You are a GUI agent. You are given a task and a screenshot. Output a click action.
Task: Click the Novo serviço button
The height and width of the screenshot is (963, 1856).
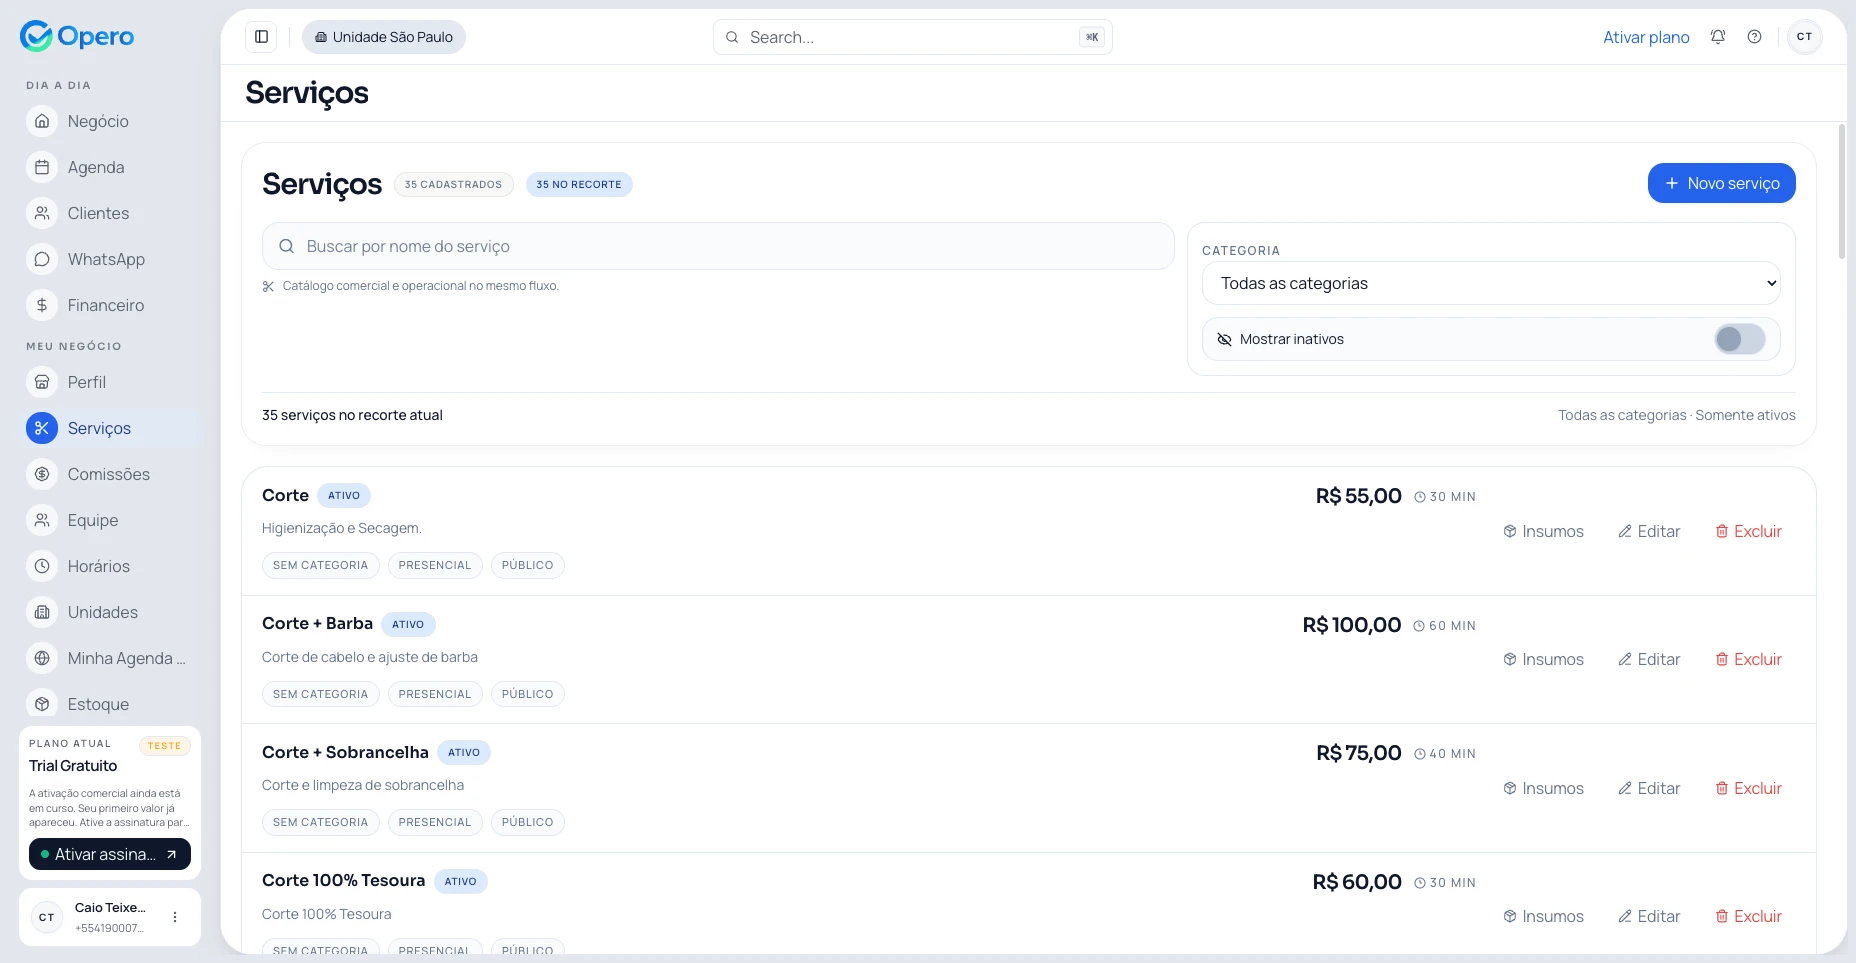click(x=1721, y=183)
